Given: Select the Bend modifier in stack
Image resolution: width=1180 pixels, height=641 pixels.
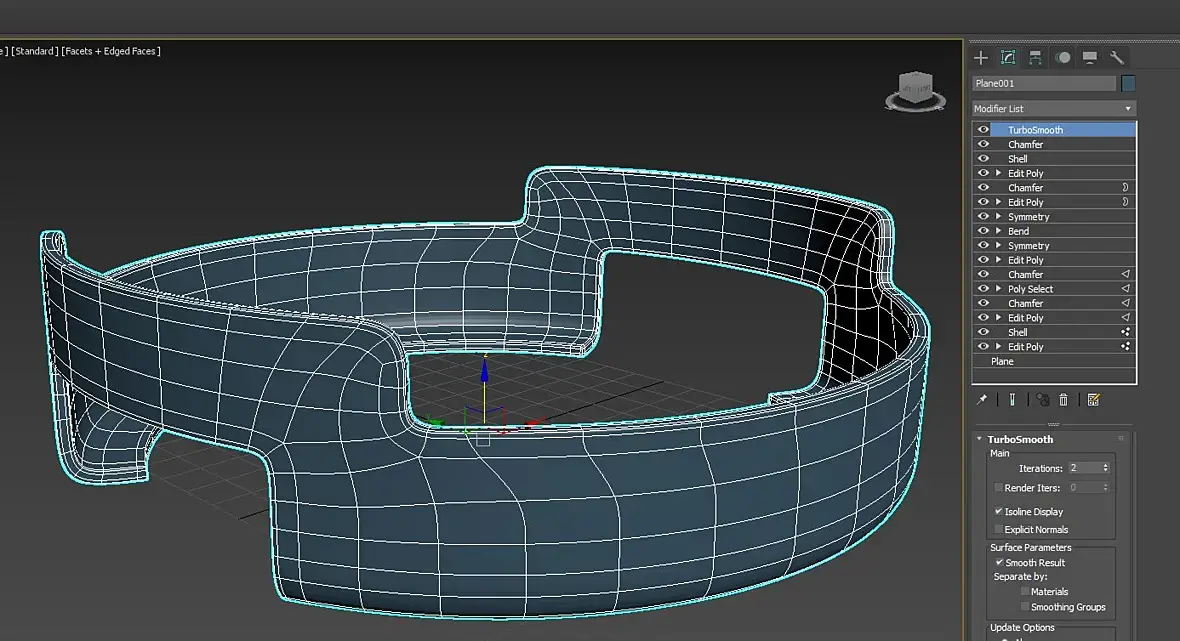Looking at the screenshot, I should coord(1063,231).
